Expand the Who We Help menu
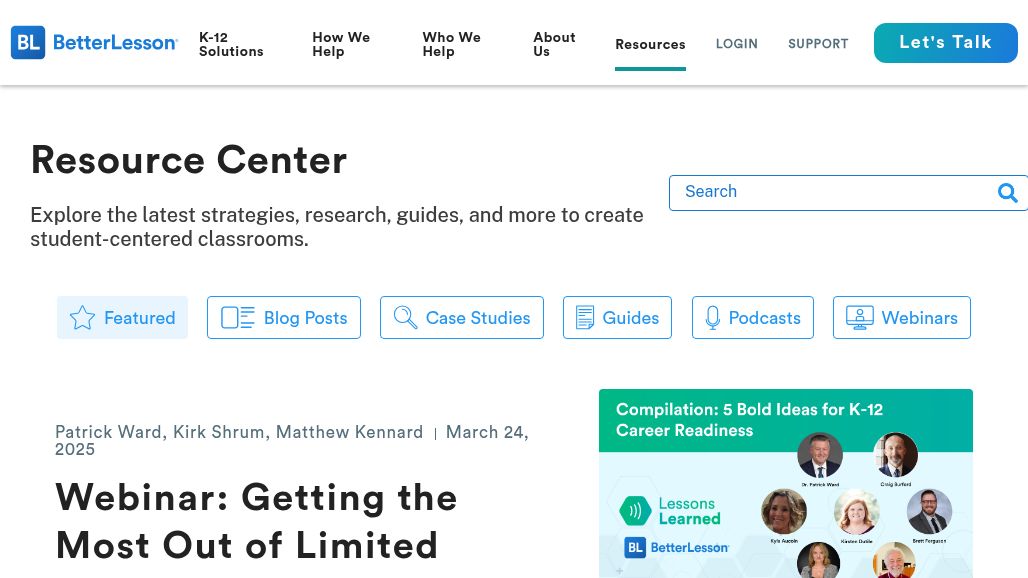Screen dimensions: 1028x578 tap(452, 45)
